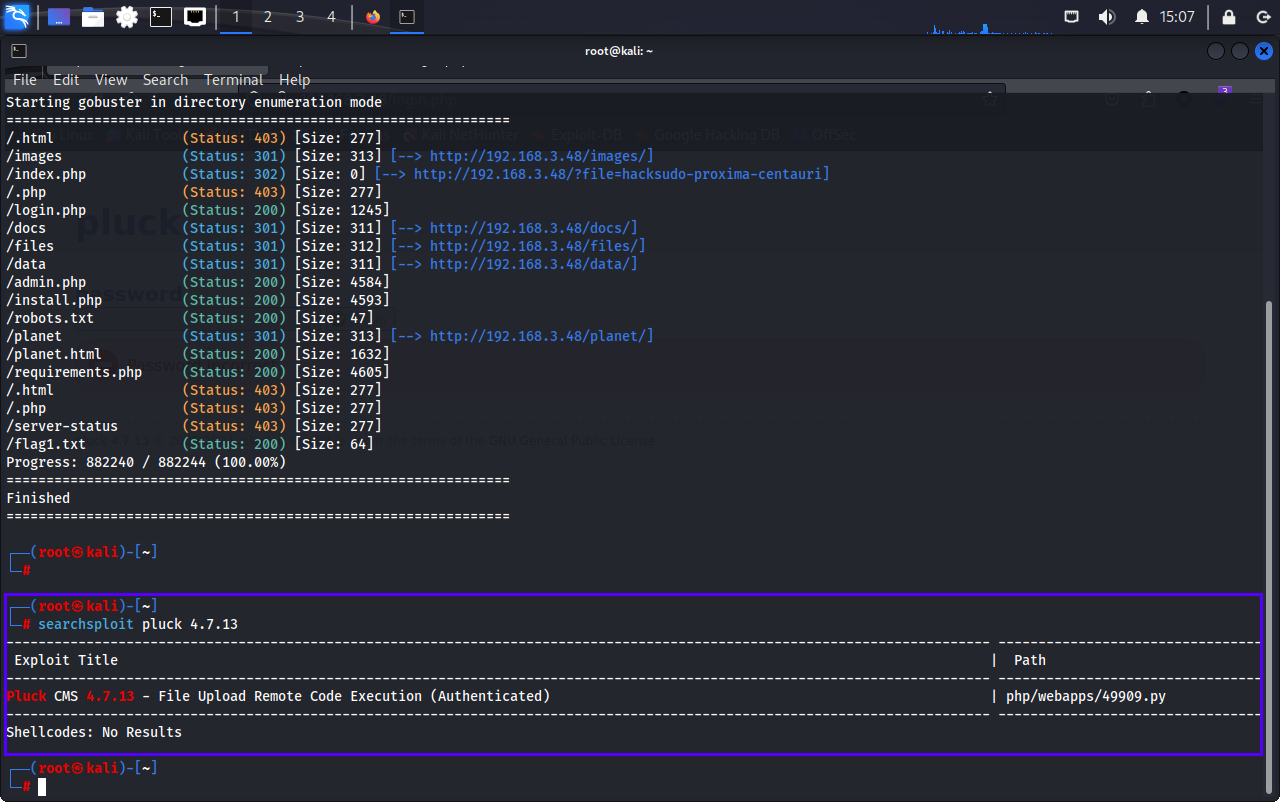This screenshot has width=1280, height=802.
Task: Click the /install.php result line
Action: pyautogui.click(x=198, y=300)
